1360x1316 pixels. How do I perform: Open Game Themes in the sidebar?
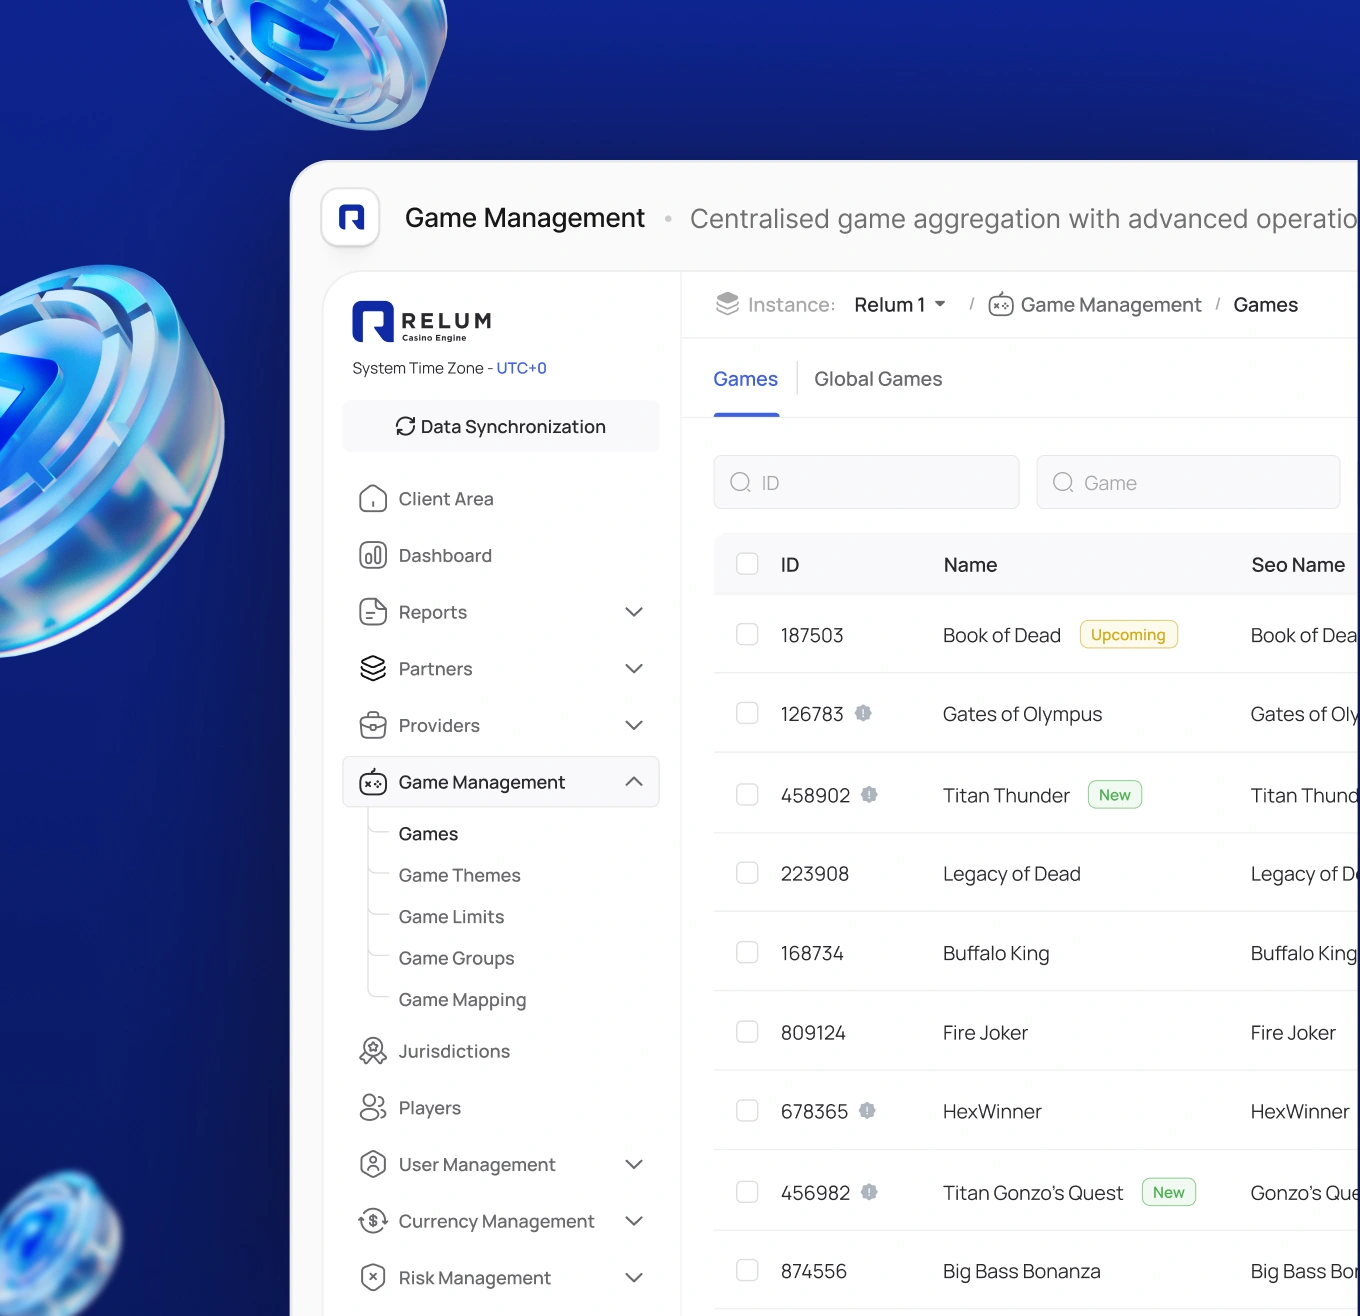pos(459,875)
